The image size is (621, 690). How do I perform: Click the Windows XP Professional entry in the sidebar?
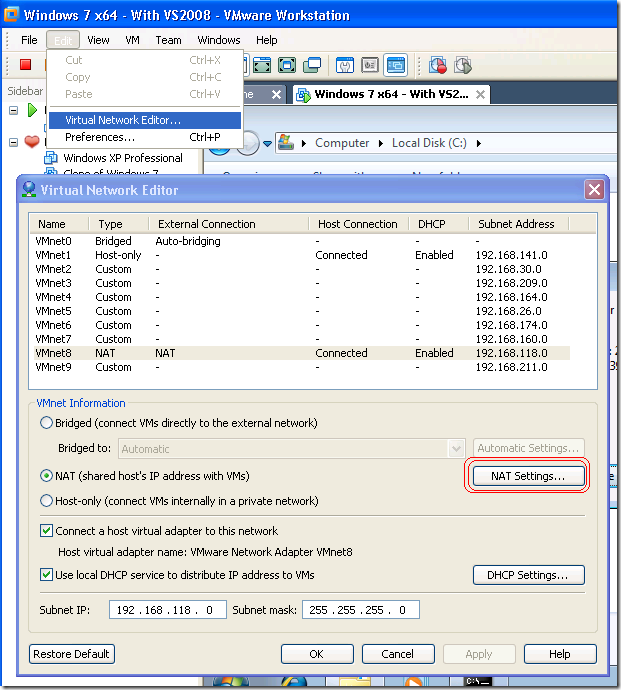tap(123, 158)
